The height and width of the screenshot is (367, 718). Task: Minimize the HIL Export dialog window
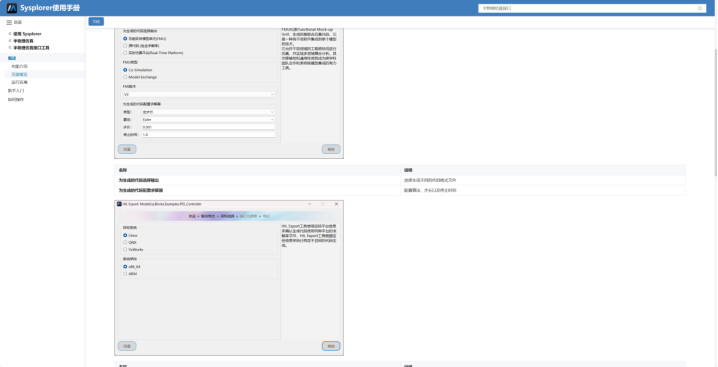[x=309, y=204]
